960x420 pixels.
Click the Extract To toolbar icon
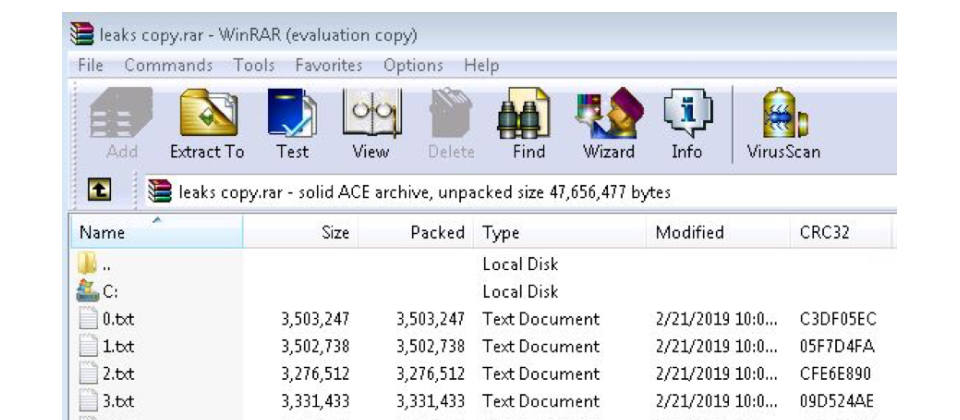(x=207, y=124)
